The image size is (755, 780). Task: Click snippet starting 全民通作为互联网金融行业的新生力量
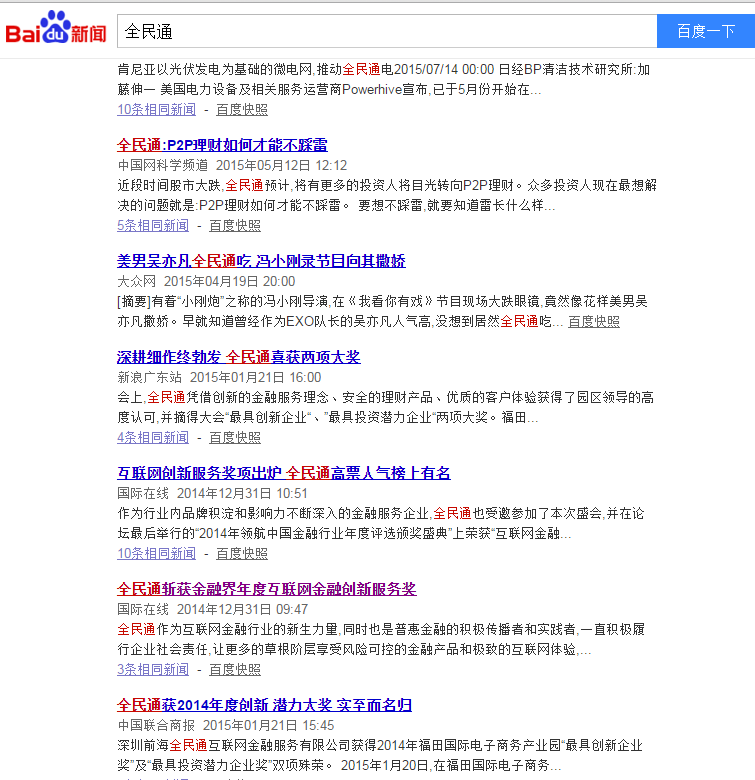pyautogui.click(x=381, y=639)
